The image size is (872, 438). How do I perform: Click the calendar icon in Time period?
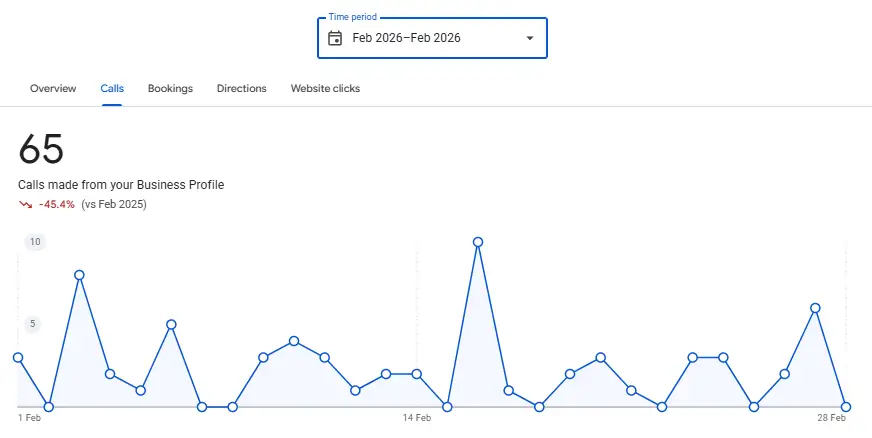point(335,38)
